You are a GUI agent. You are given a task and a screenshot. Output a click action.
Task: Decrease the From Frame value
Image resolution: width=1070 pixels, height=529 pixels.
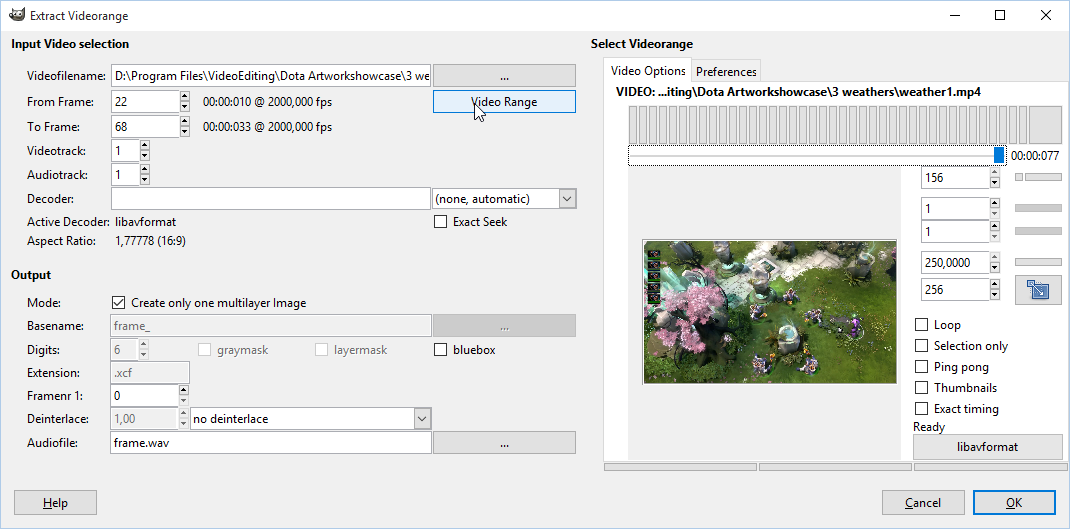[185, 107]
